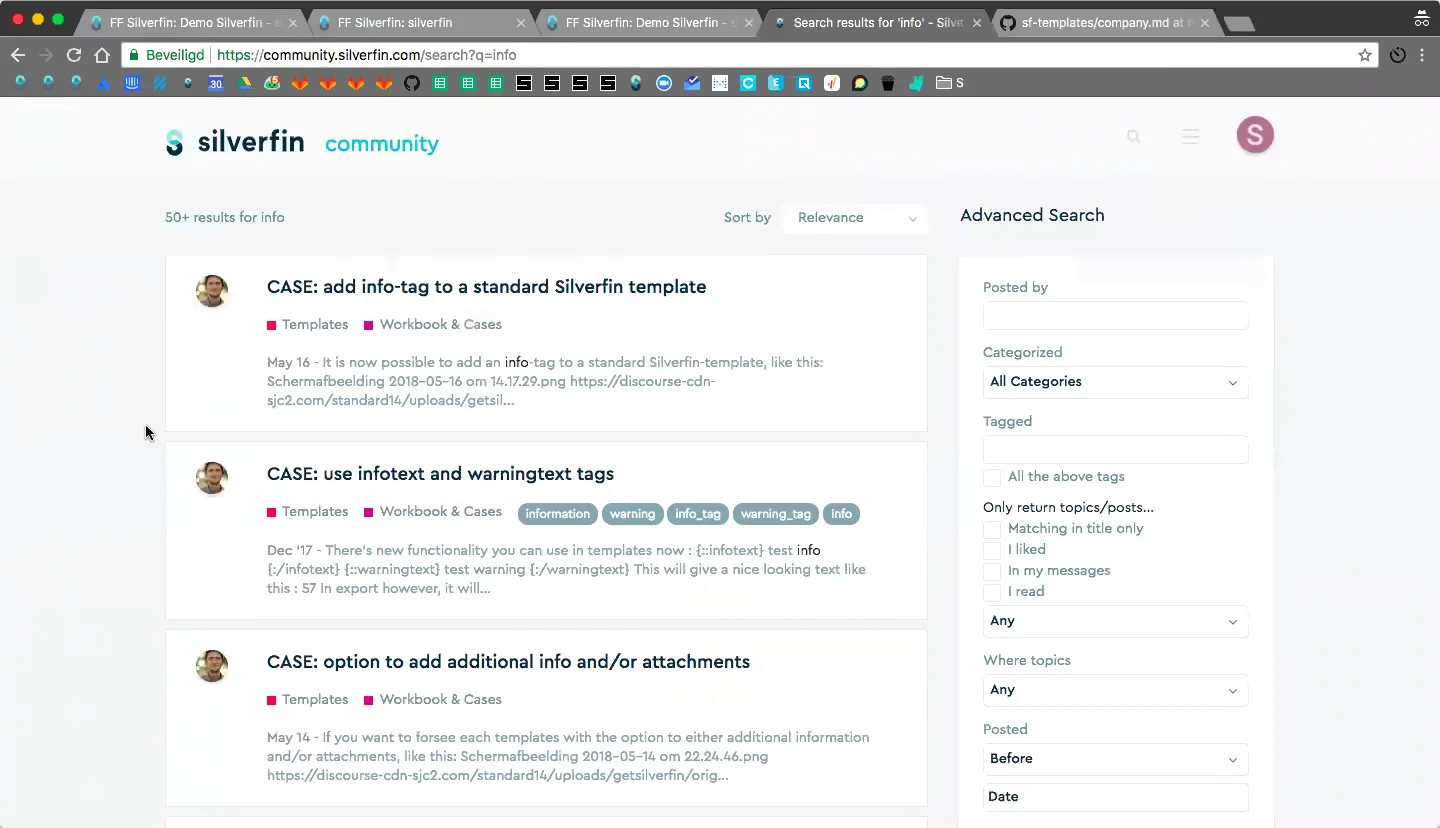Open the user avatar S menu

[x=1255, y=135]
